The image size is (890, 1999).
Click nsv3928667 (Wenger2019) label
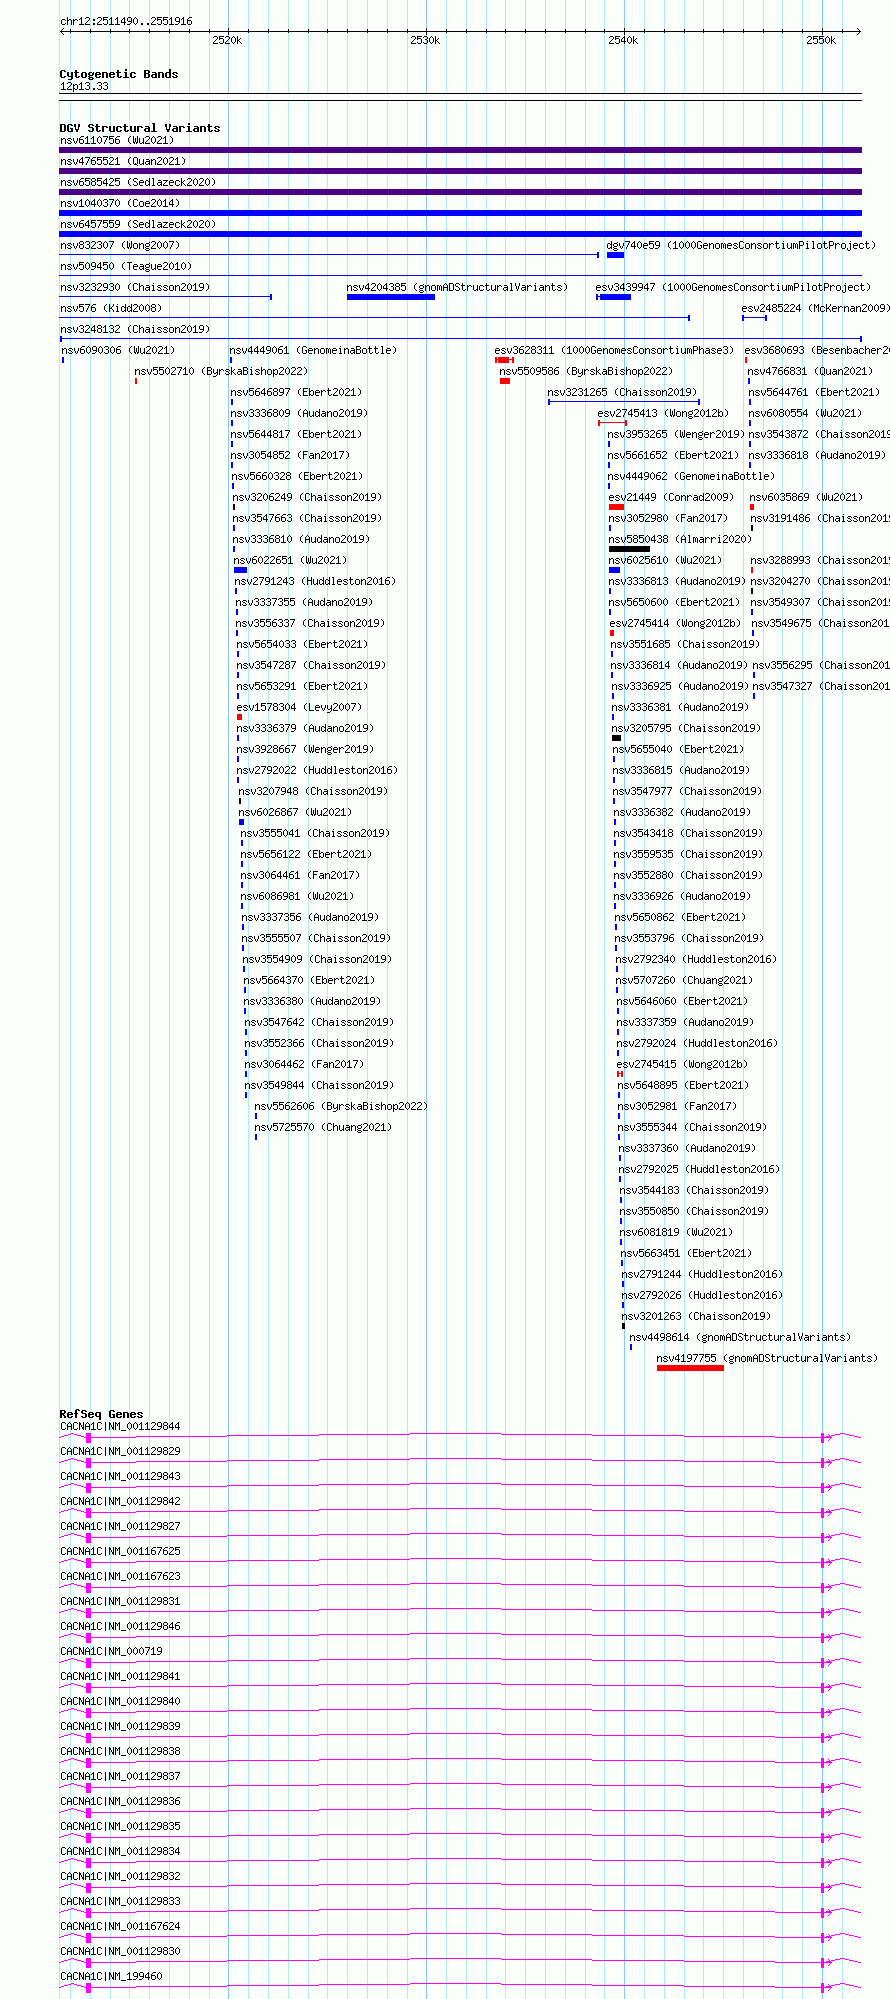click(305, 749)
